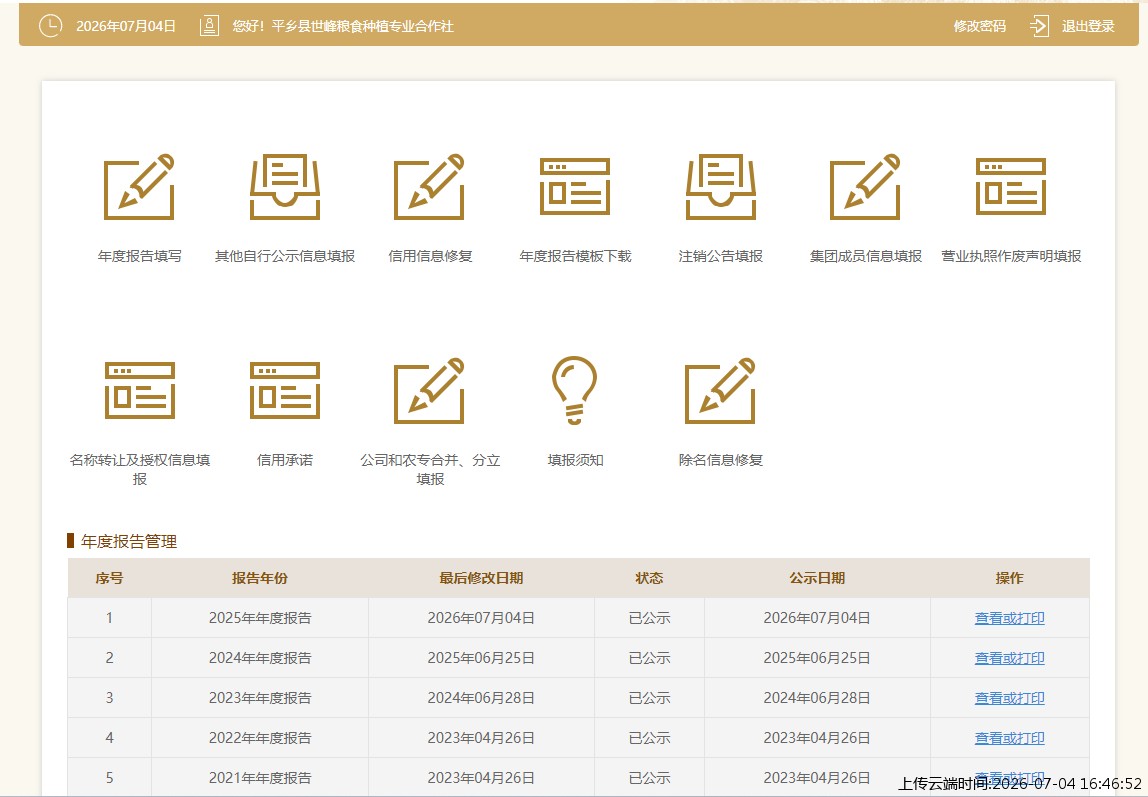The width and height of the screenshot is (1148, 797).
Task: Click the 修改密码 link
Action: 979,26
